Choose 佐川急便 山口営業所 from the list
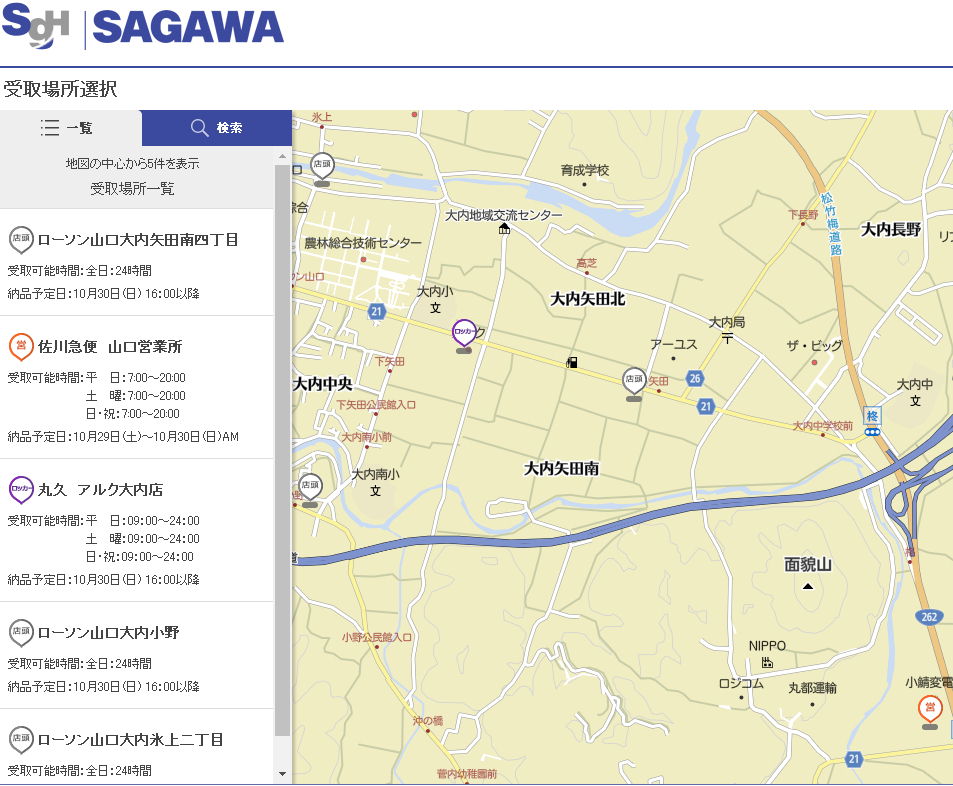The height and width of the screenshot is (786, 953). (110, 347)
